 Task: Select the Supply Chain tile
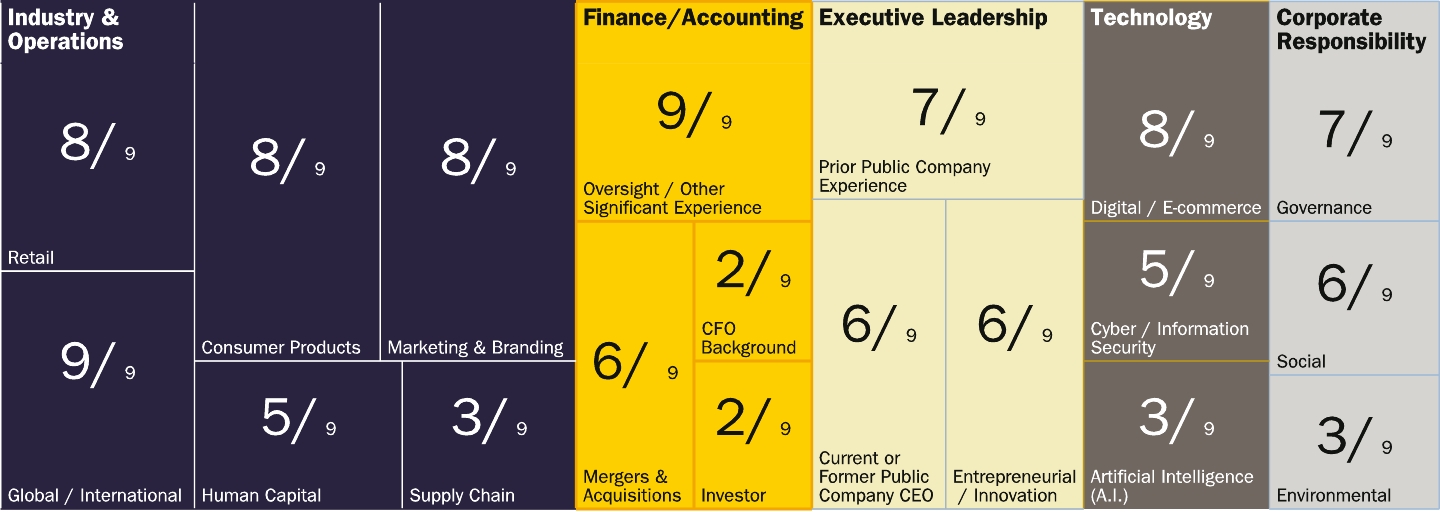tap(488, 435)
